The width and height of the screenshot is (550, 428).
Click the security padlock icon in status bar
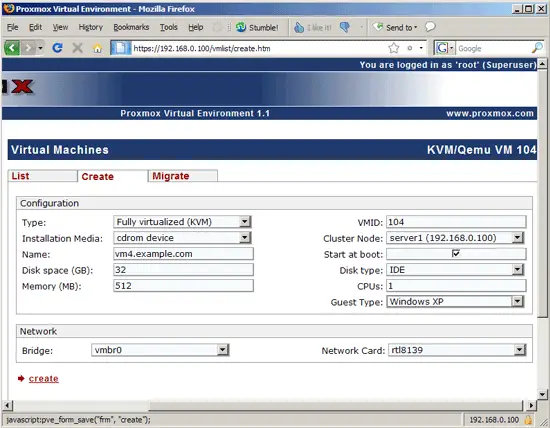click(x=528, y=419)
